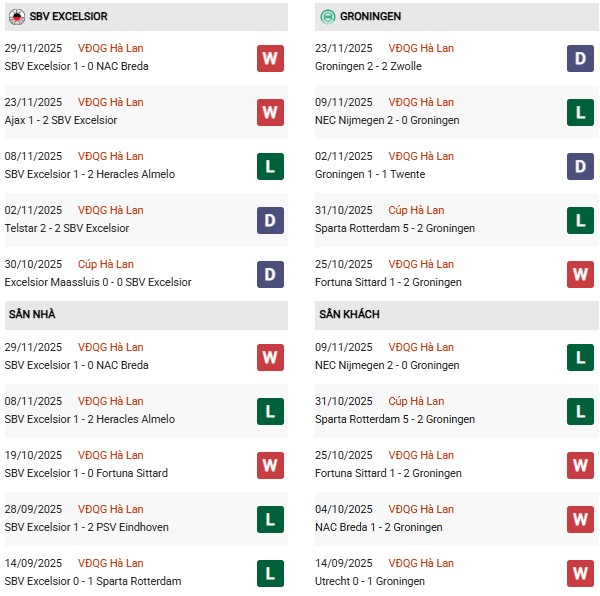
Task: Click L badge for SBV Excelsior vs PSV Eindhoven
Action: [x=270, y=519]
